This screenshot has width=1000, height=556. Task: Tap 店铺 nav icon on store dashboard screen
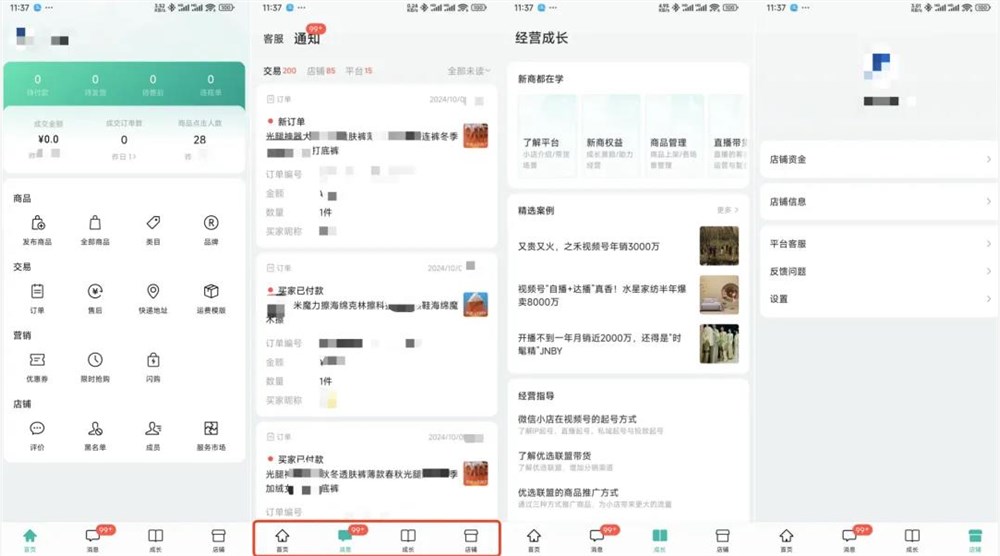[x=218, y=536]
